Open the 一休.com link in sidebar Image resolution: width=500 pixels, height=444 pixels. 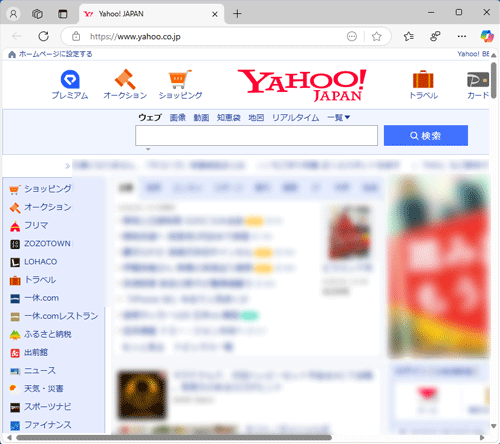point(42,298)
